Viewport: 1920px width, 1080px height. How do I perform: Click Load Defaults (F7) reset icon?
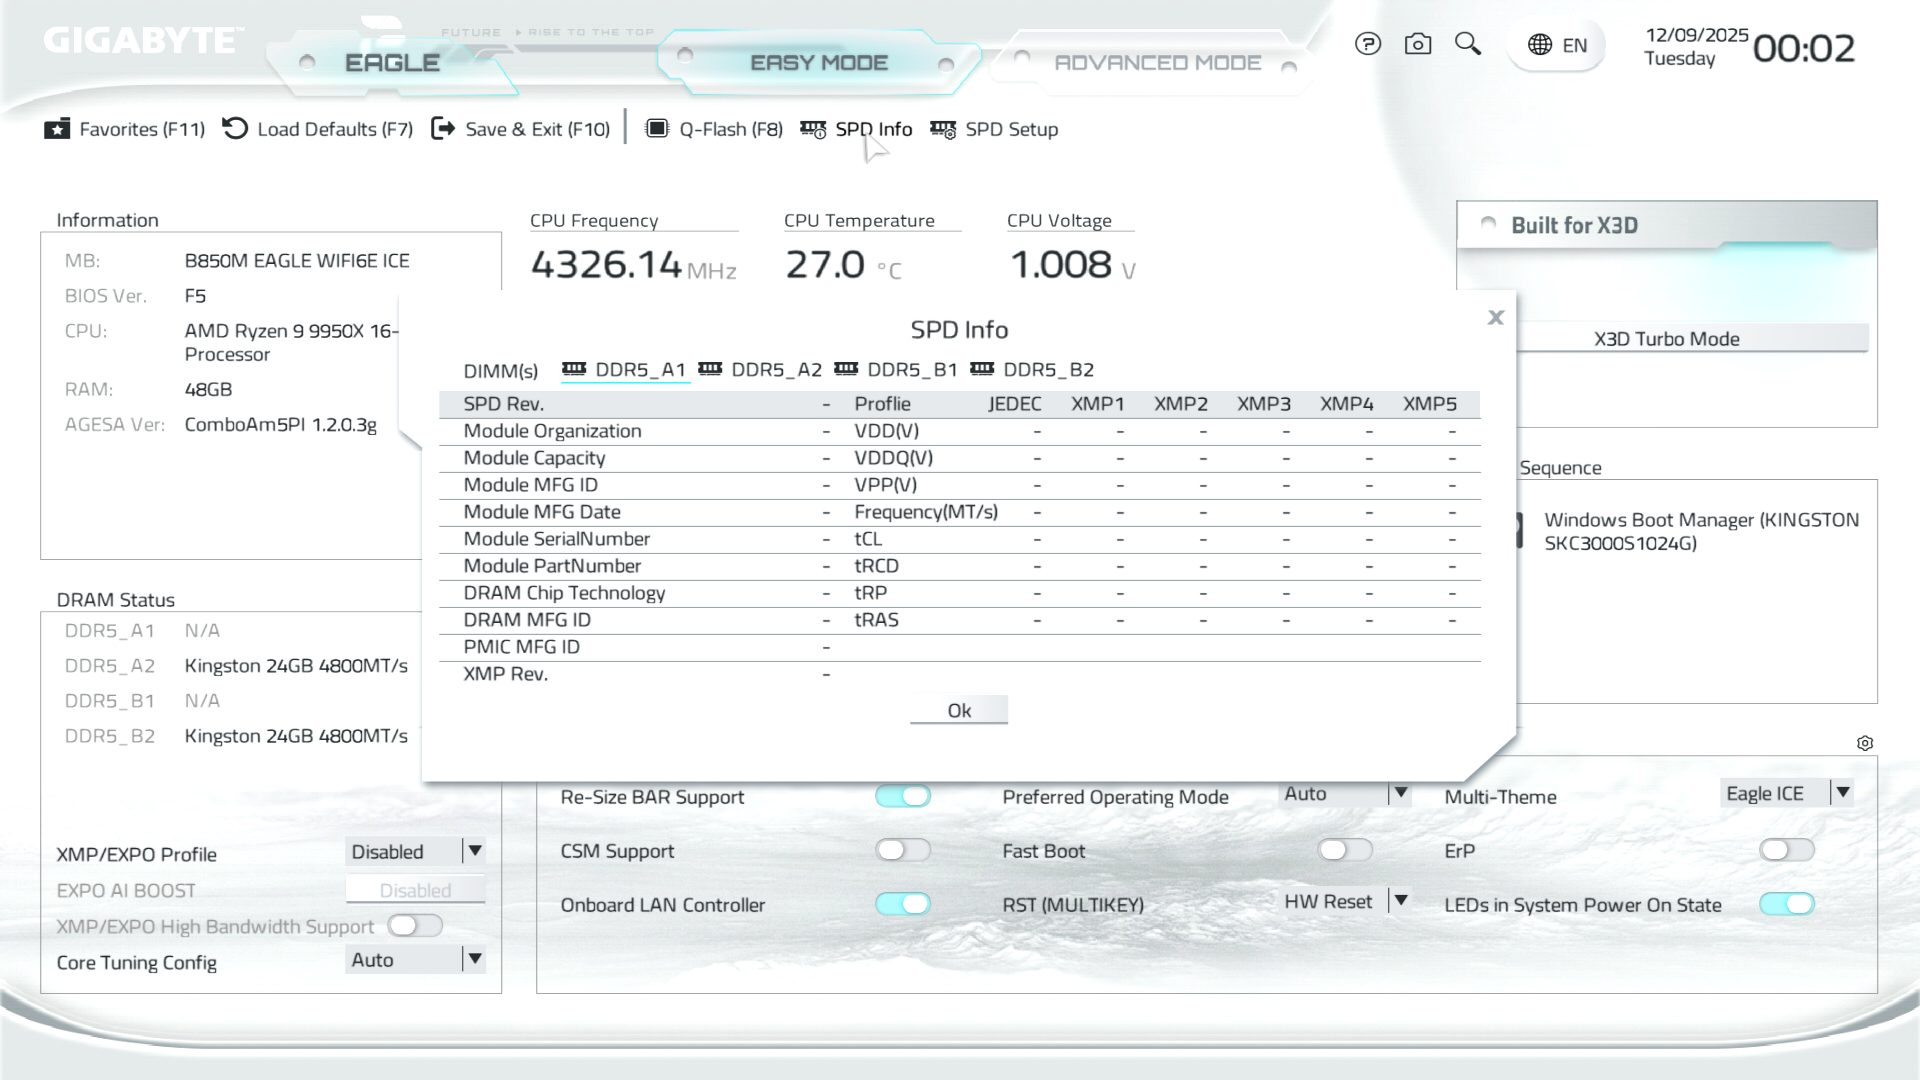click(x=235, y=129)
